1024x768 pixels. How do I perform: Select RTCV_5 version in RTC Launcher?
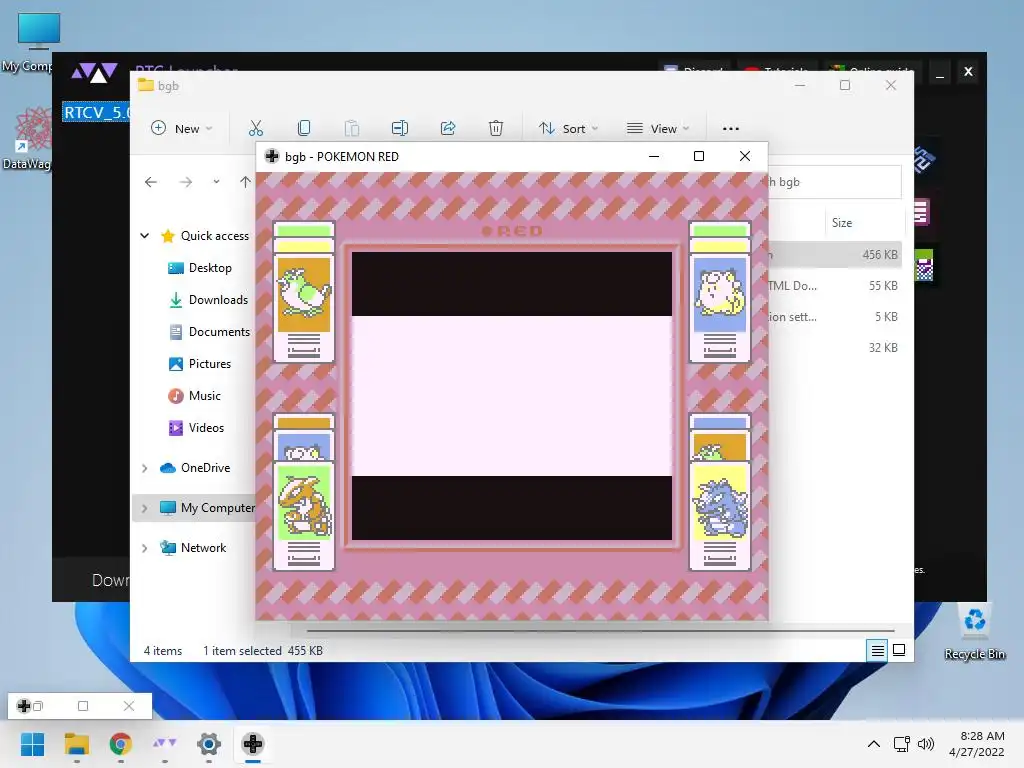[x=96, y=112]
